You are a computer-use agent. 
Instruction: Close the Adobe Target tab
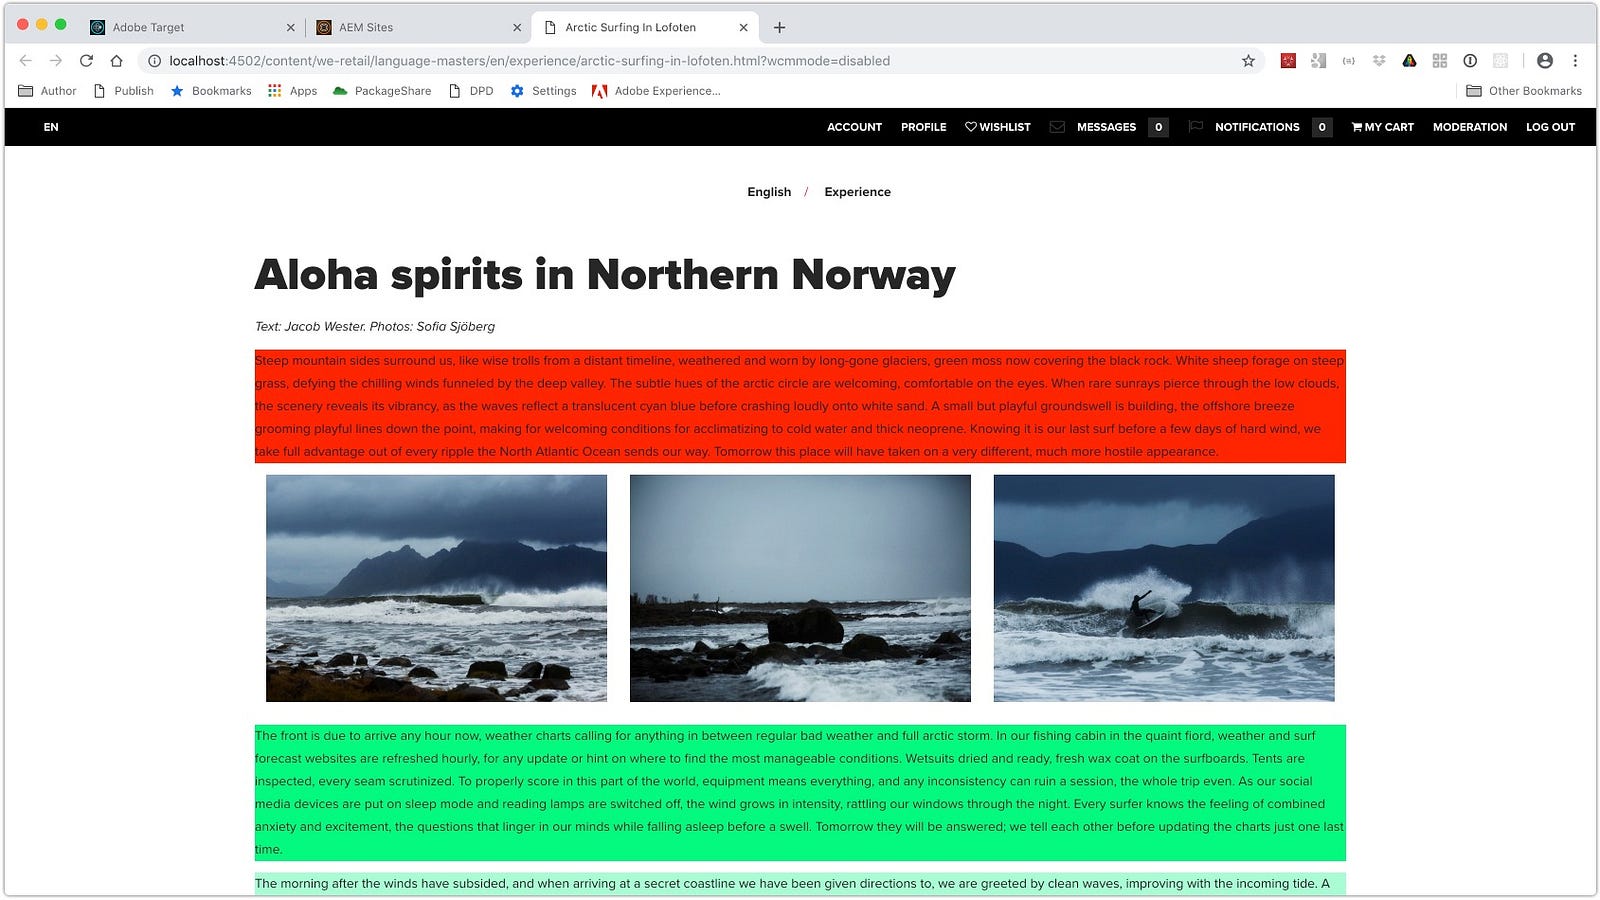[x=291, y=28]
